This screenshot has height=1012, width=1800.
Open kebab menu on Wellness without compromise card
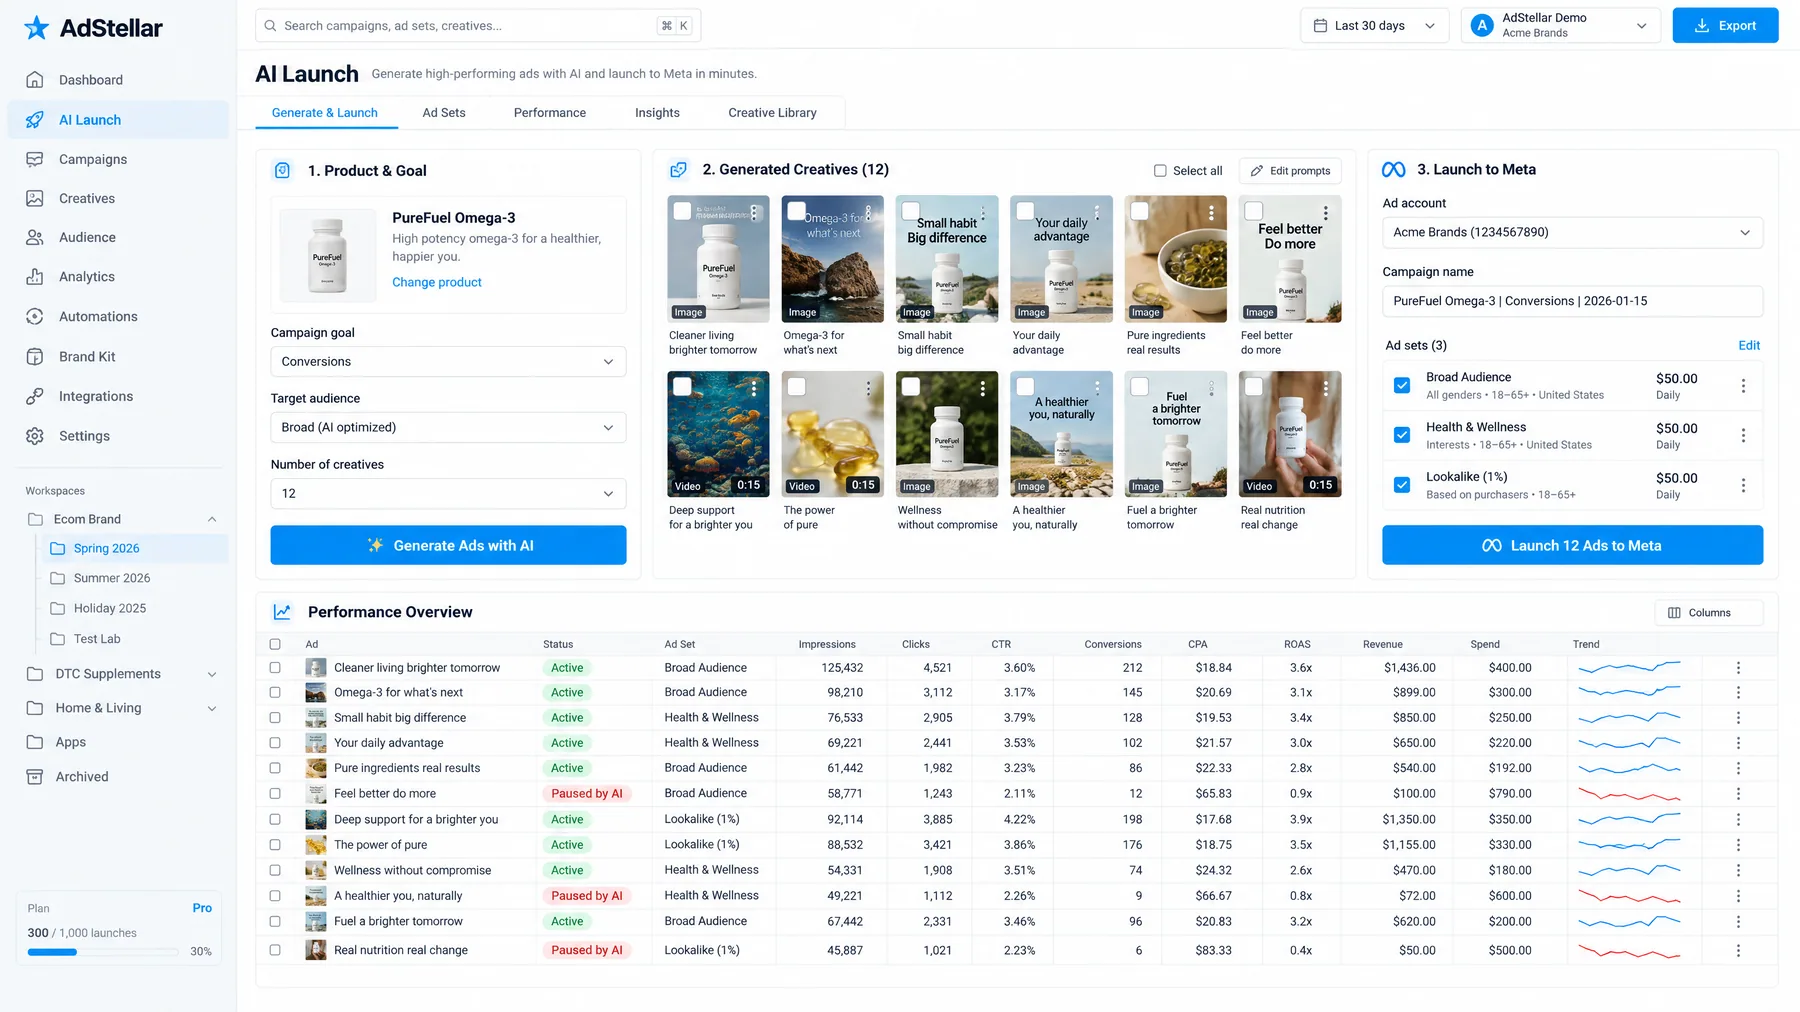tap(983, 388)
